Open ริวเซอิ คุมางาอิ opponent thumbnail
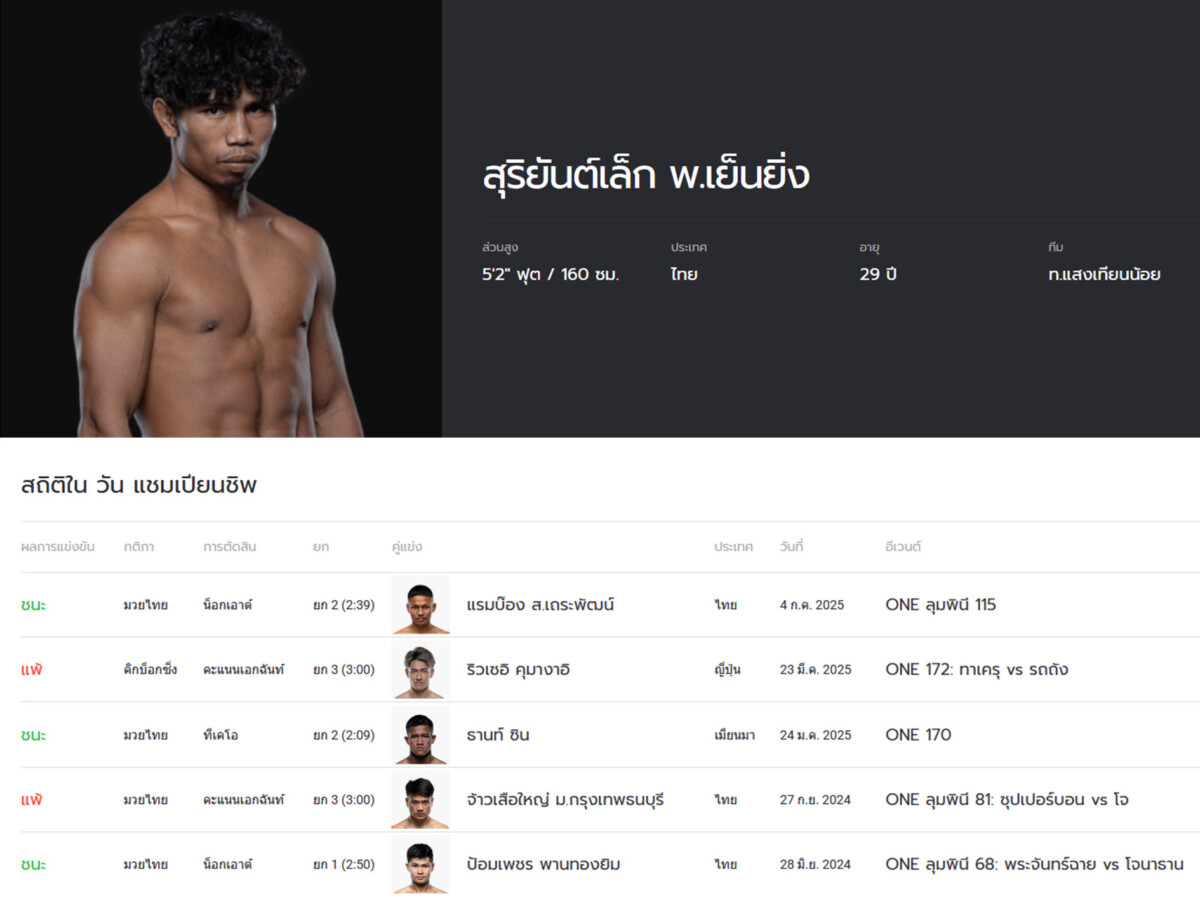The image size is (1200, 900). (420, 670)
